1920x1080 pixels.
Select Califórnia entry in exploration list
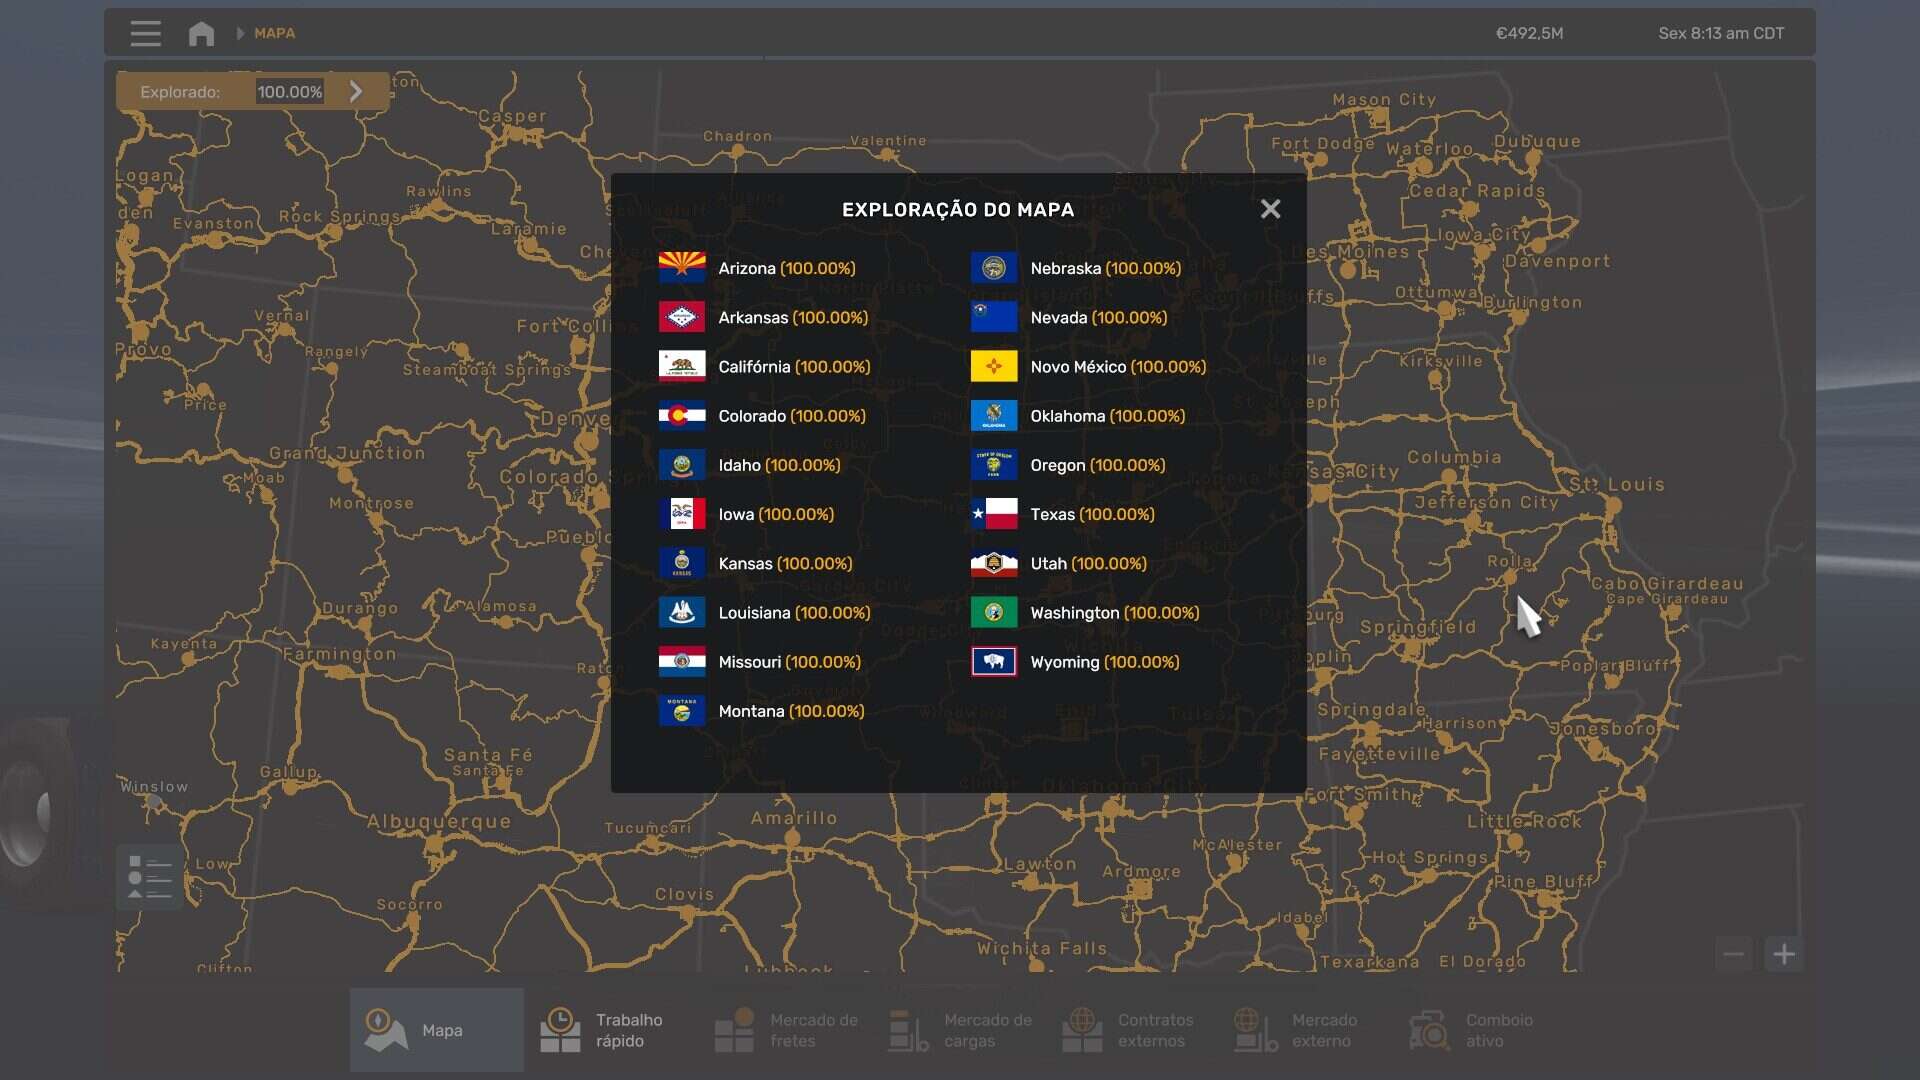793,367
